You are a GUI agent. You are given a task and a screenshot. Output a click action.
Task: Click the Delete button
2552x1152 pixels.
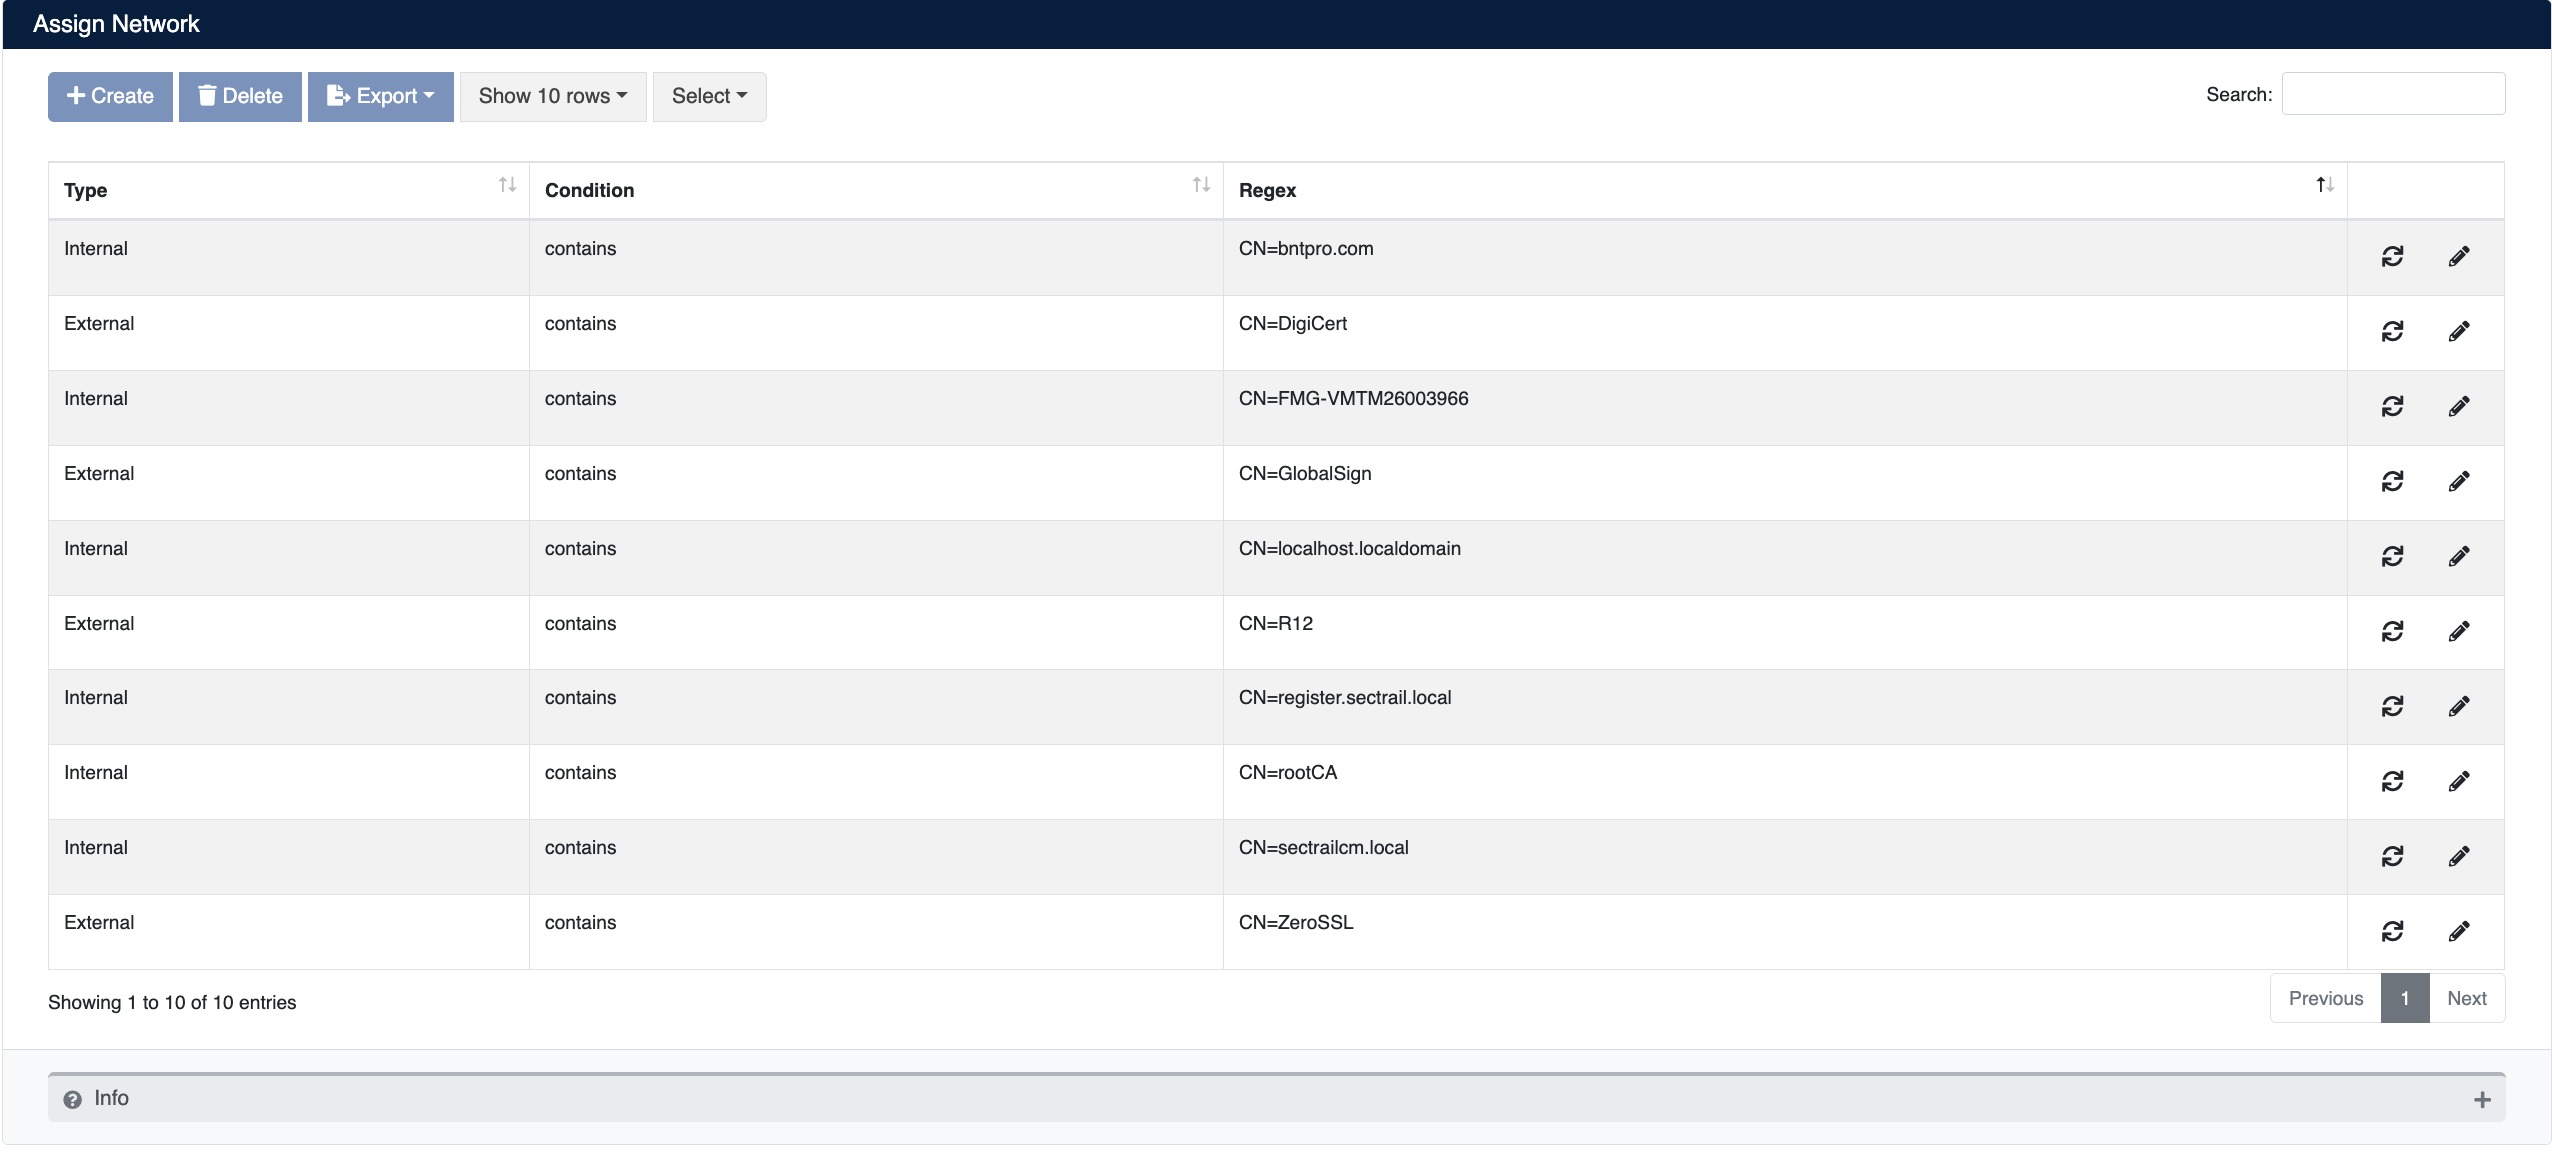click(x=240, y=97)
